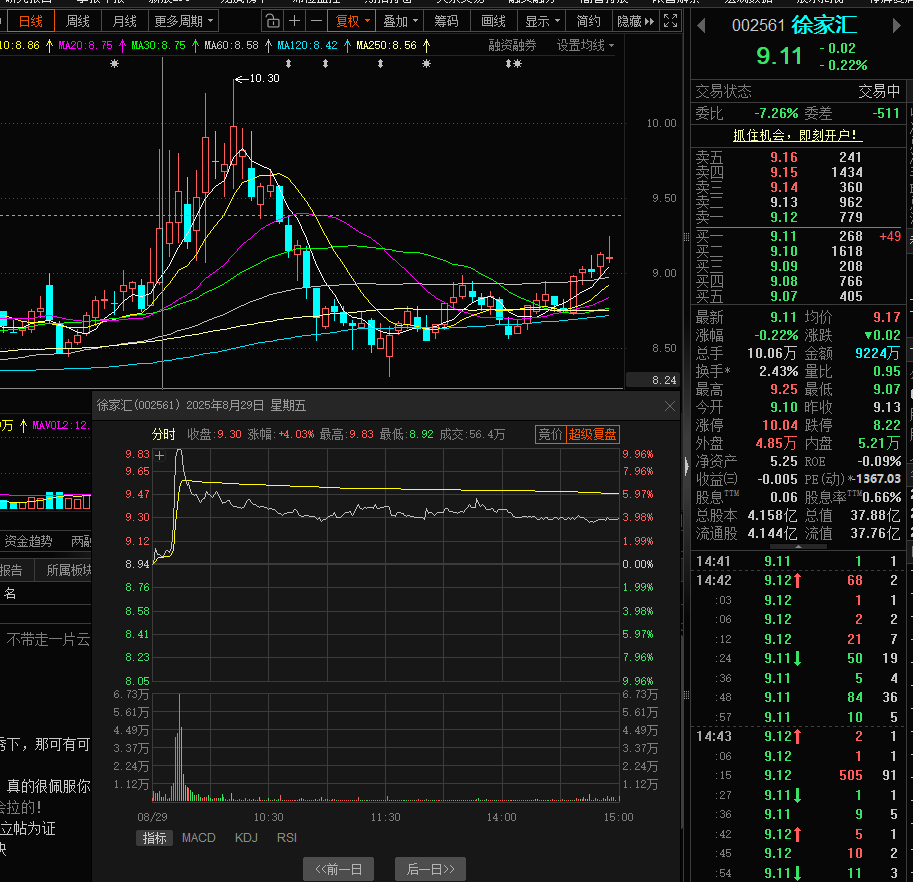Toggle 筹码 chip distribution panel
Image resolution: width=913 pixels, height=882 pixels.
(446, 22)
